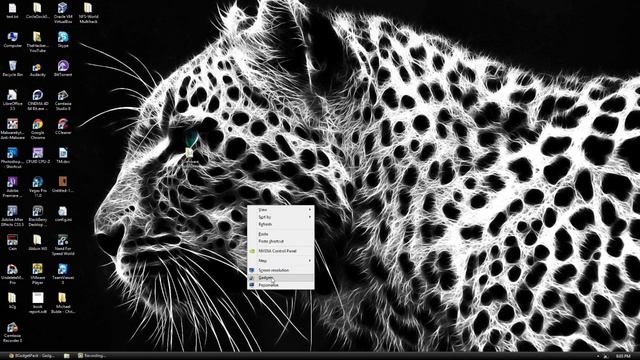Open the Cain desktop shortcut
Viewport: 640px width, 360px height.
(x=13, y=243)
